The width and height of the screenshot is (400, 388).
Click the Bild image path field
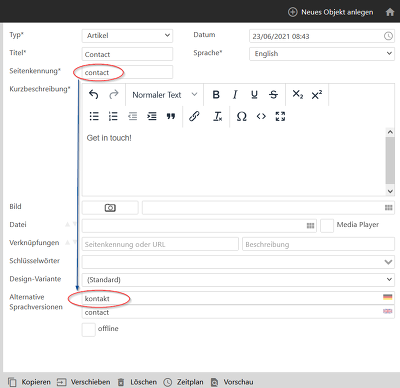[269, 208]
